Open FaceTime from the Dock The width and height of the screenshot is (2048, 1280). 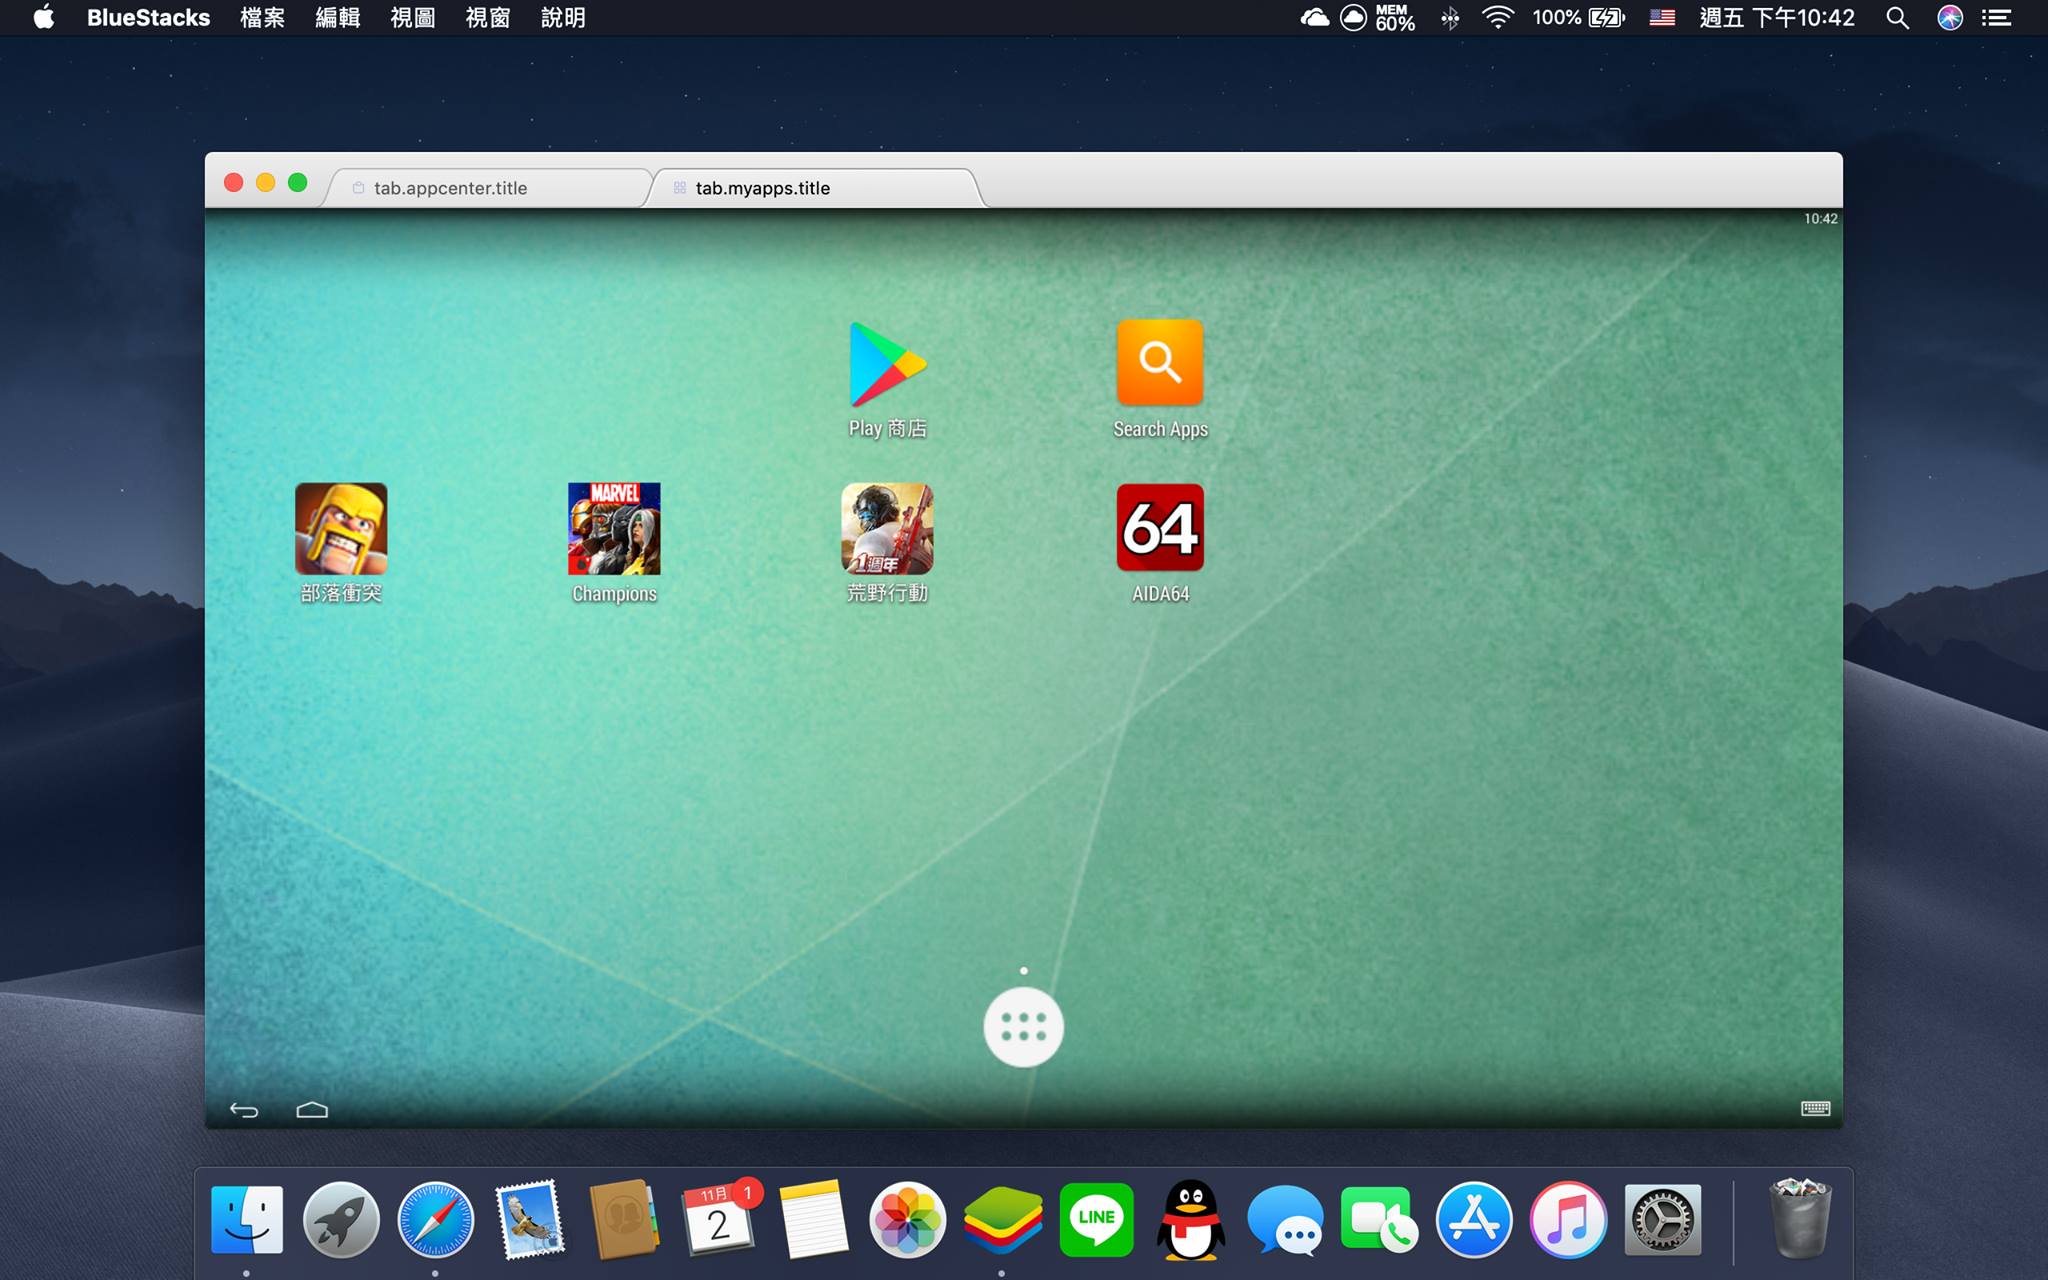coord(1379,1219)
